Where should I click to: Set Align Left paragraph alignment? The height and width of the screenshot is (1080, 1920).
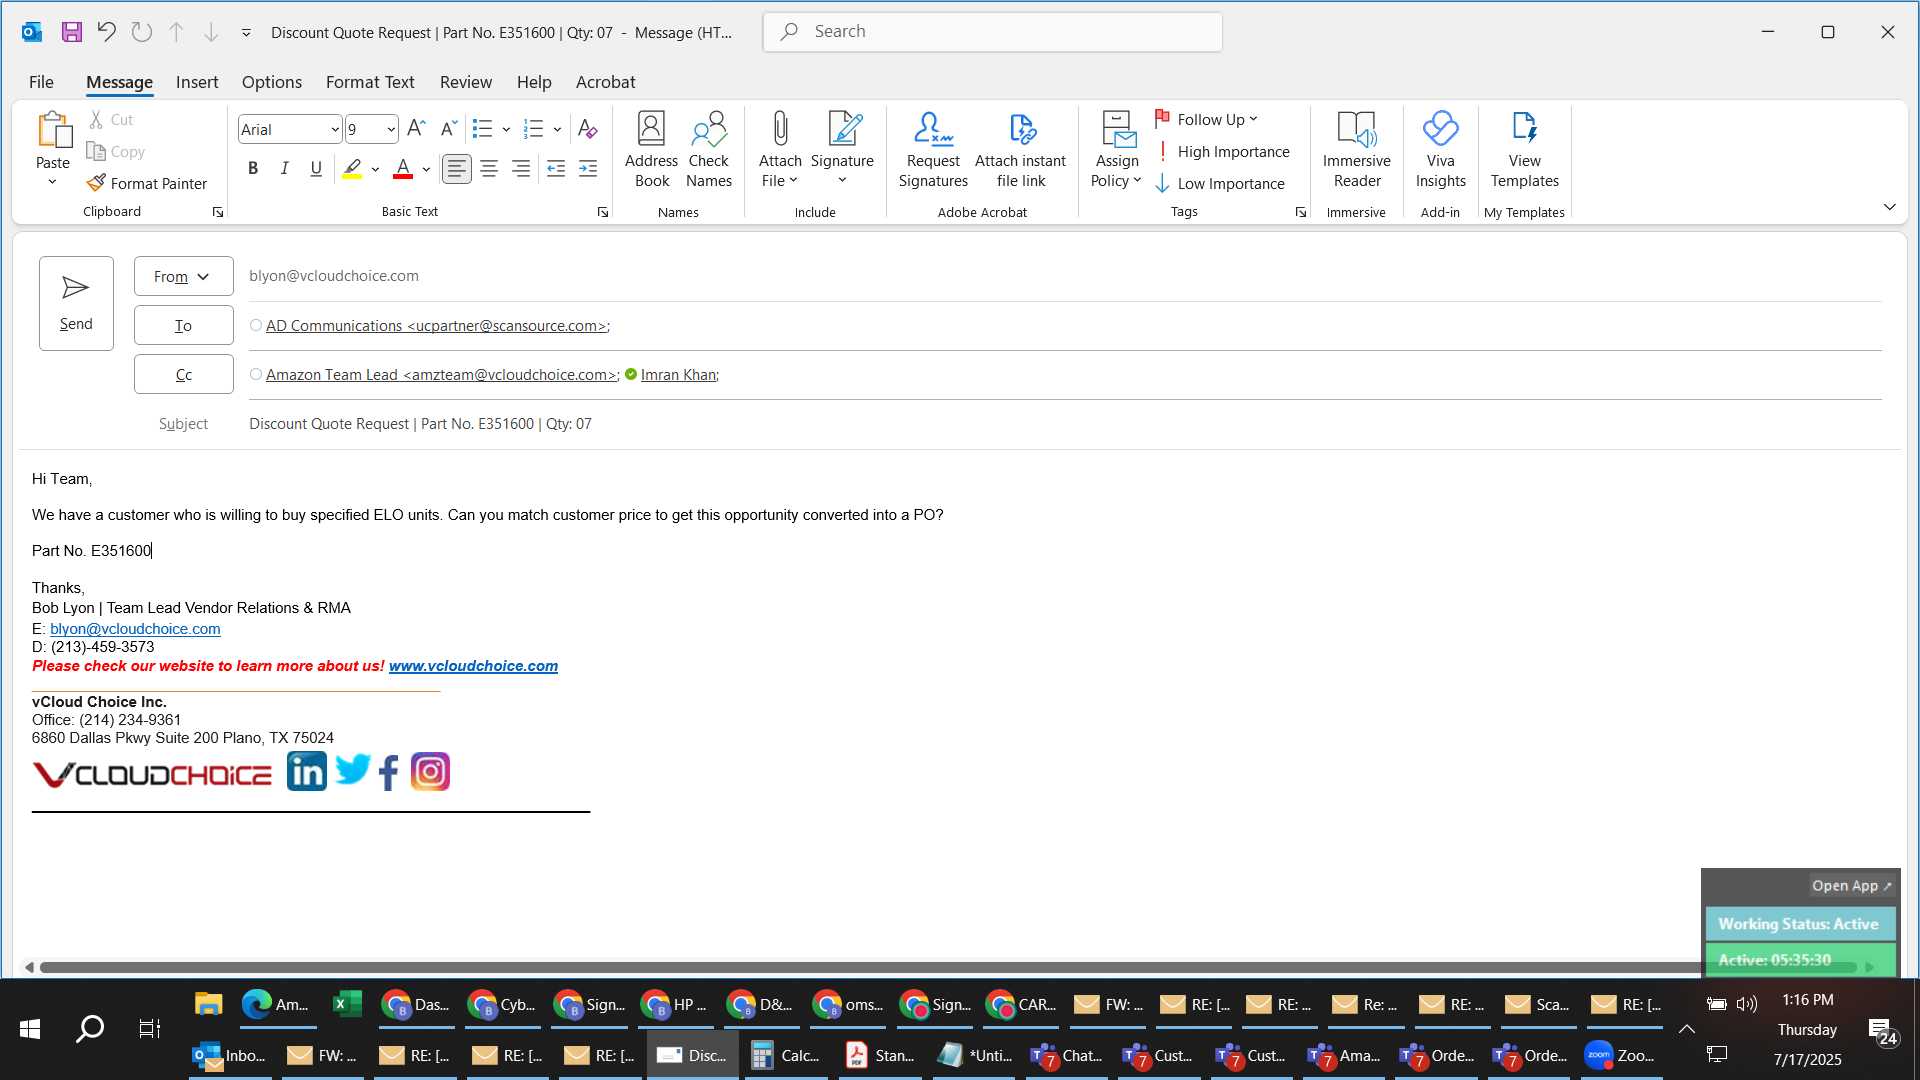tap(456, 169)
